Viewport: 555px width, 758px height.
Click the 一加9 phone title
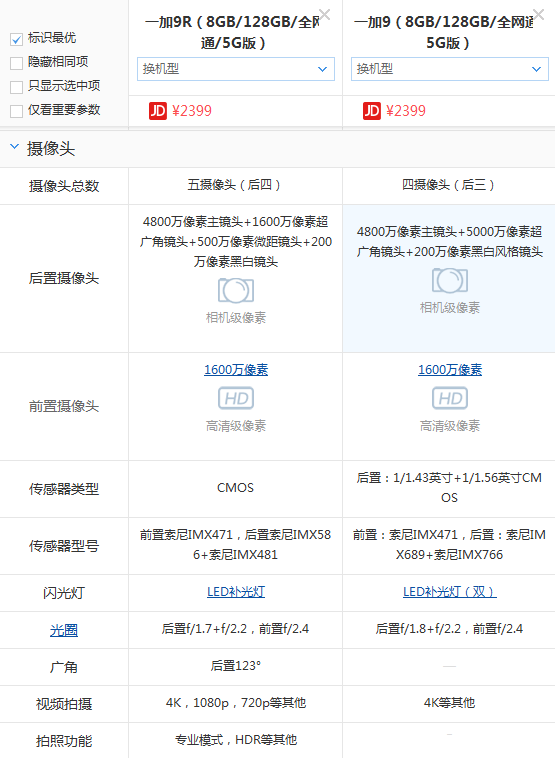444,32
